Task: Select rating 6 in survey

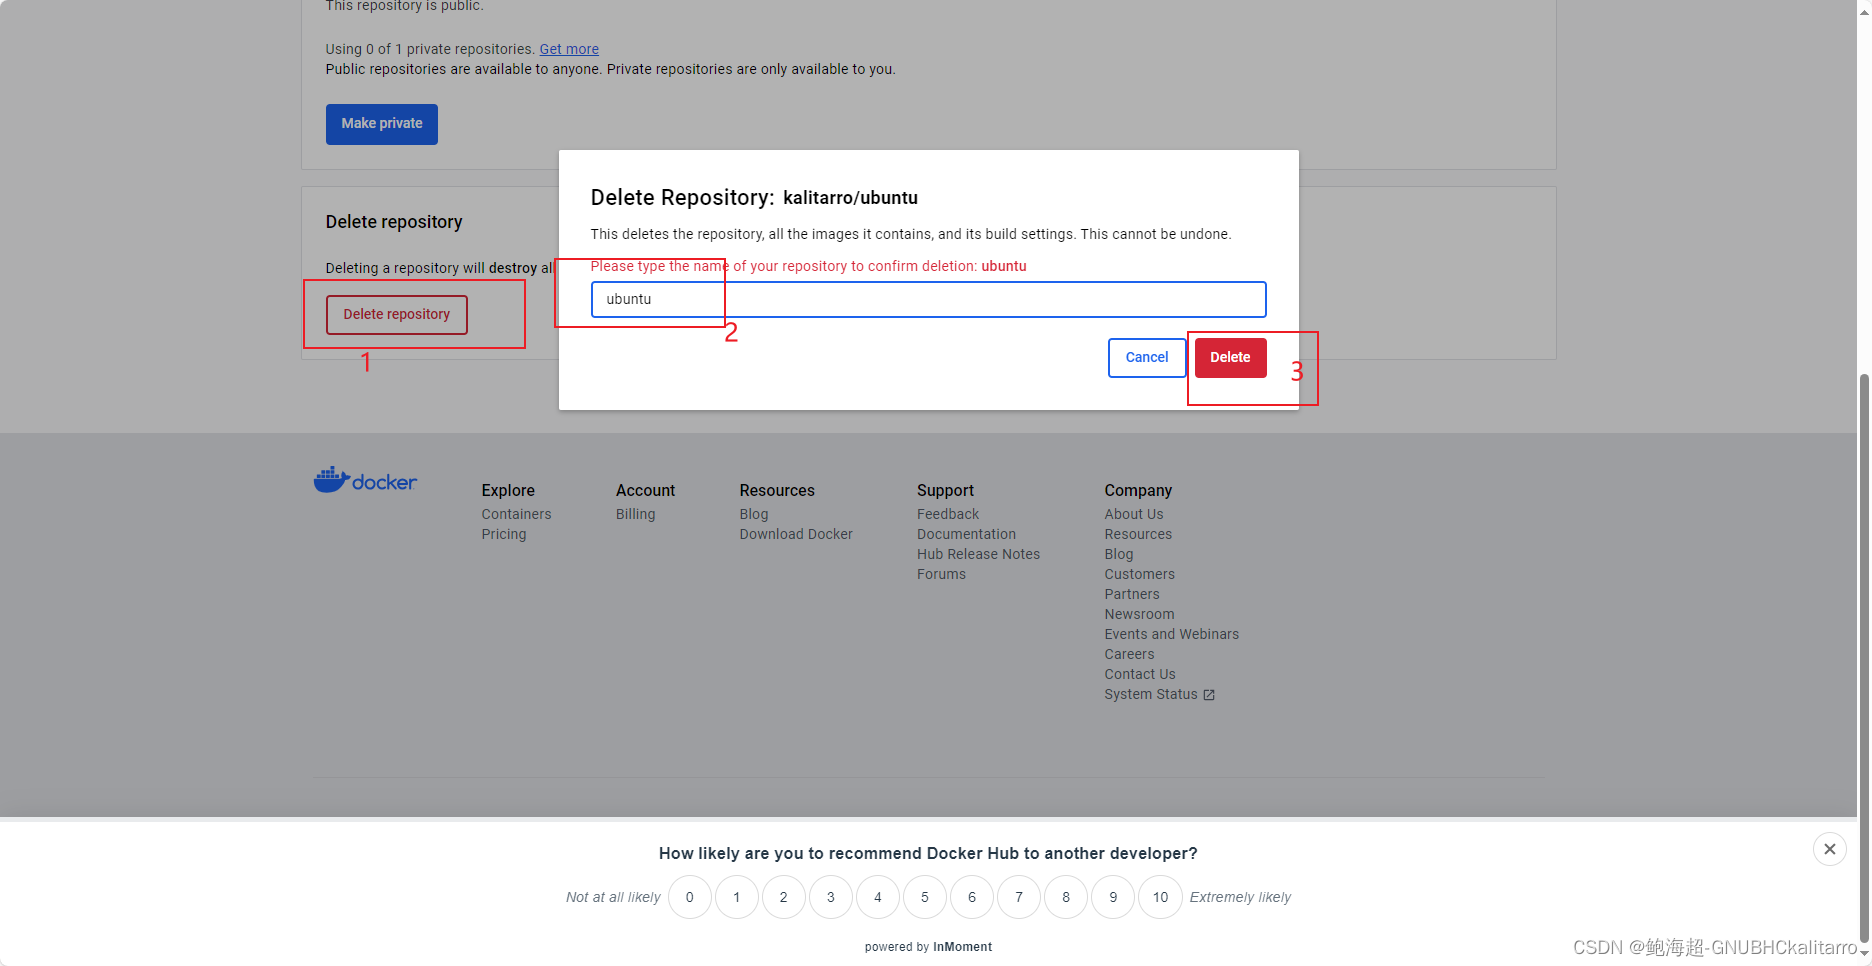Action: 972,897
